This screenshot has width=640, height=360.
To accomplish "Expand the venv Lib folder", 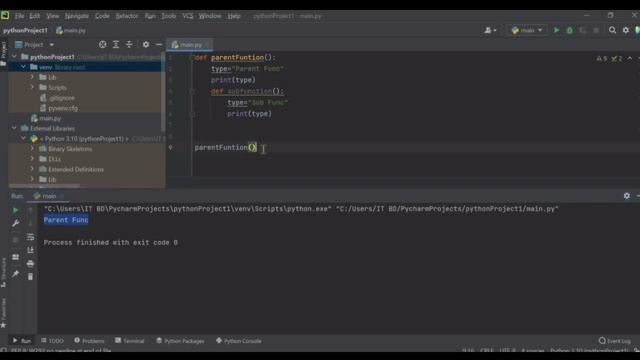I will tap(32, 77).
